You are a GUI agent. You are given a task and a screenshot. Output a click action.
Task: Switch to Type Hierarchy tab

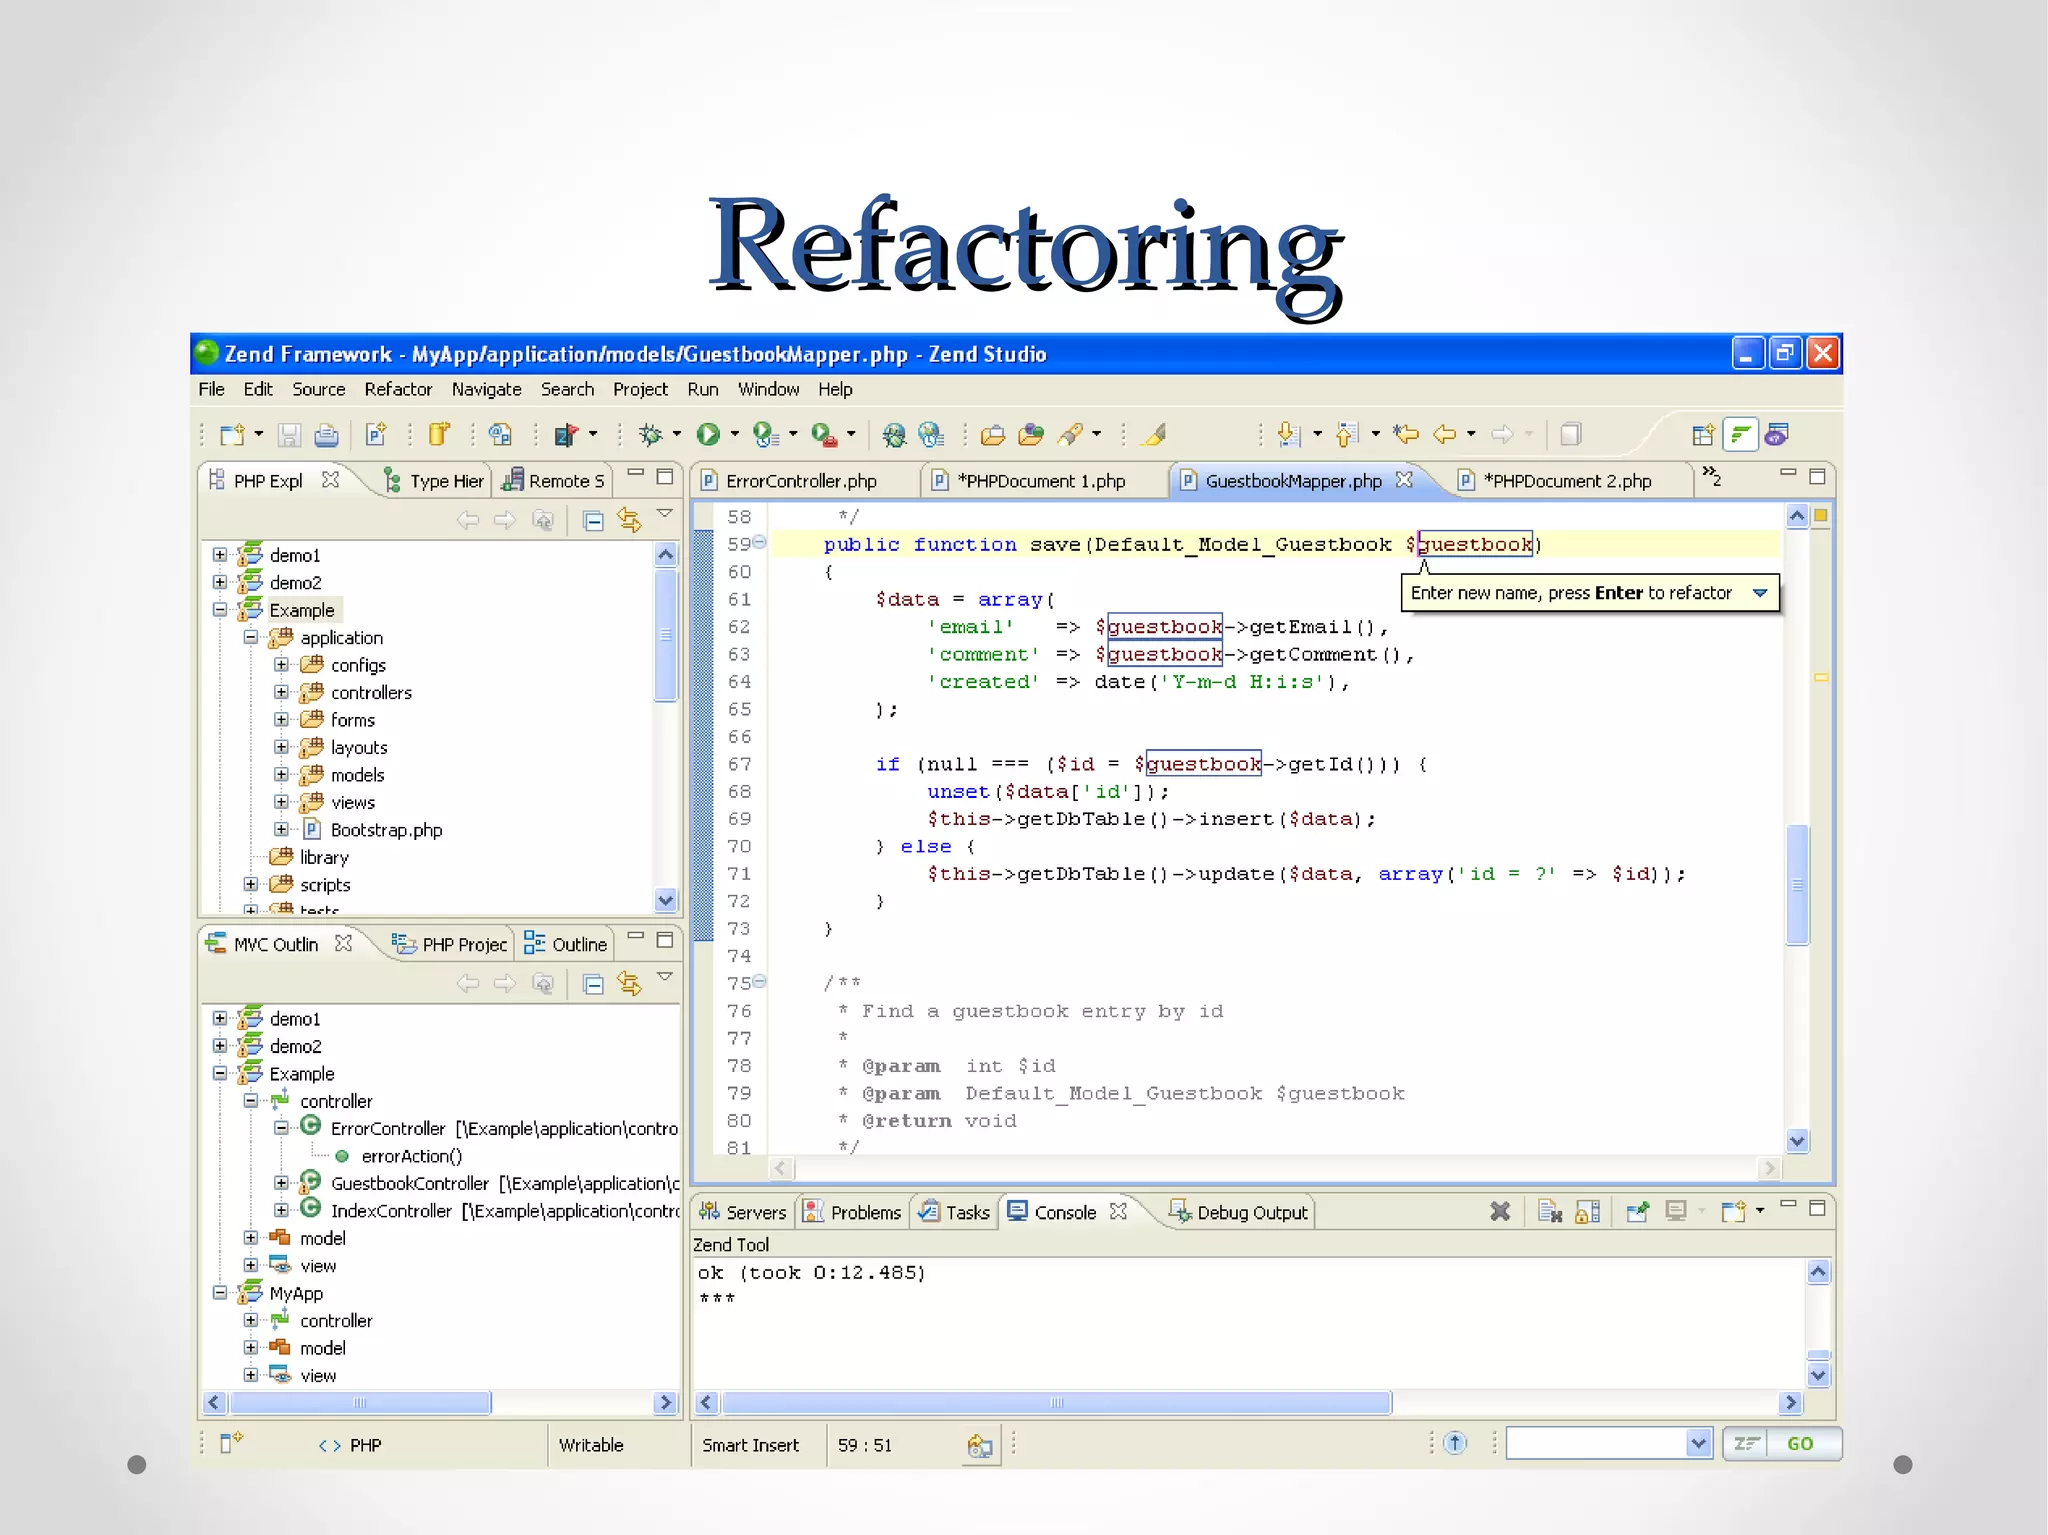pyautogui.click(x=434, y=481)
